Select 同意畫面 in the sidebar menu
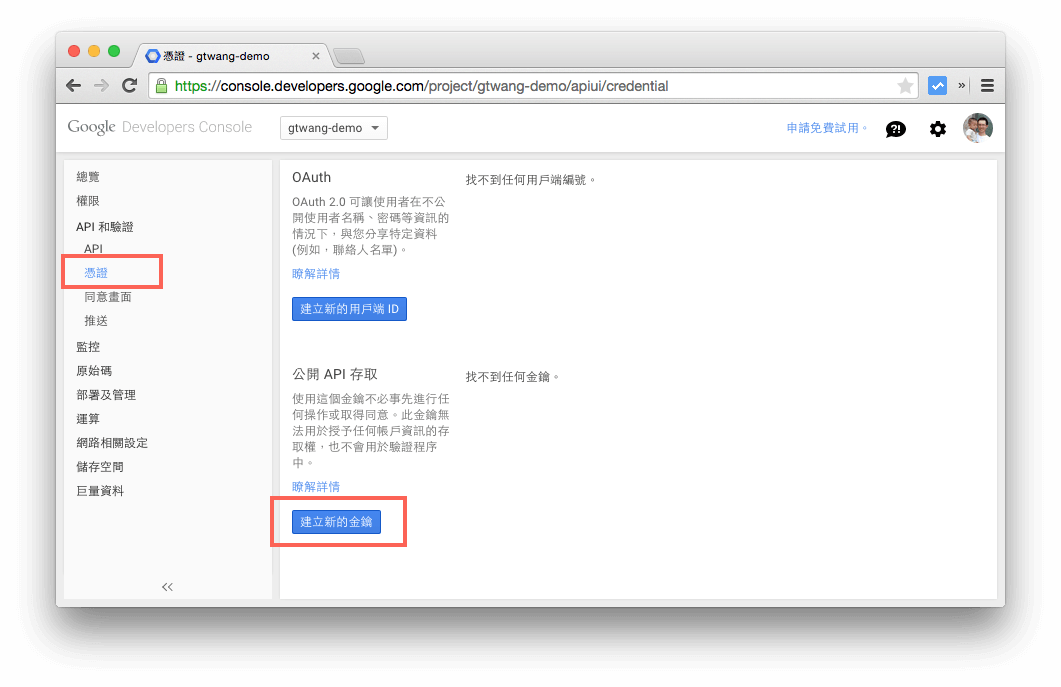The width and height of the screenshot is (1061, 687). point(108,296)
